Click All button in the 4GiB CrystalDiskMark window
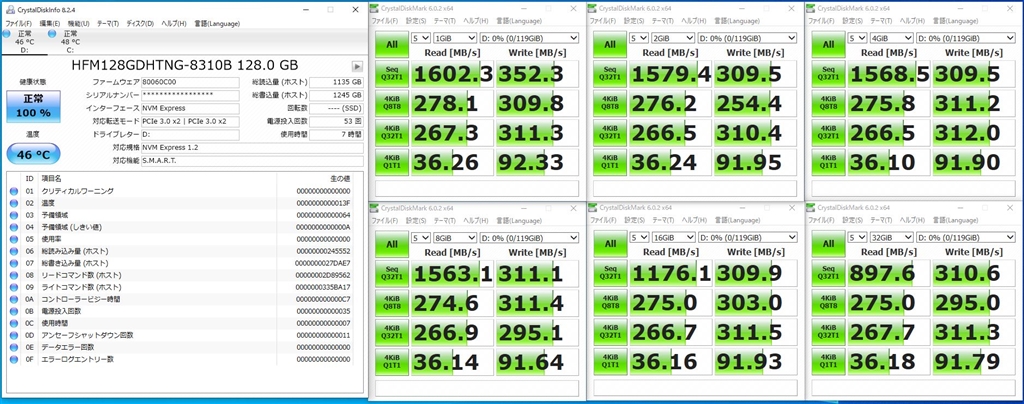The width and height of the screenshot is (1024, 404). (828, 44)
